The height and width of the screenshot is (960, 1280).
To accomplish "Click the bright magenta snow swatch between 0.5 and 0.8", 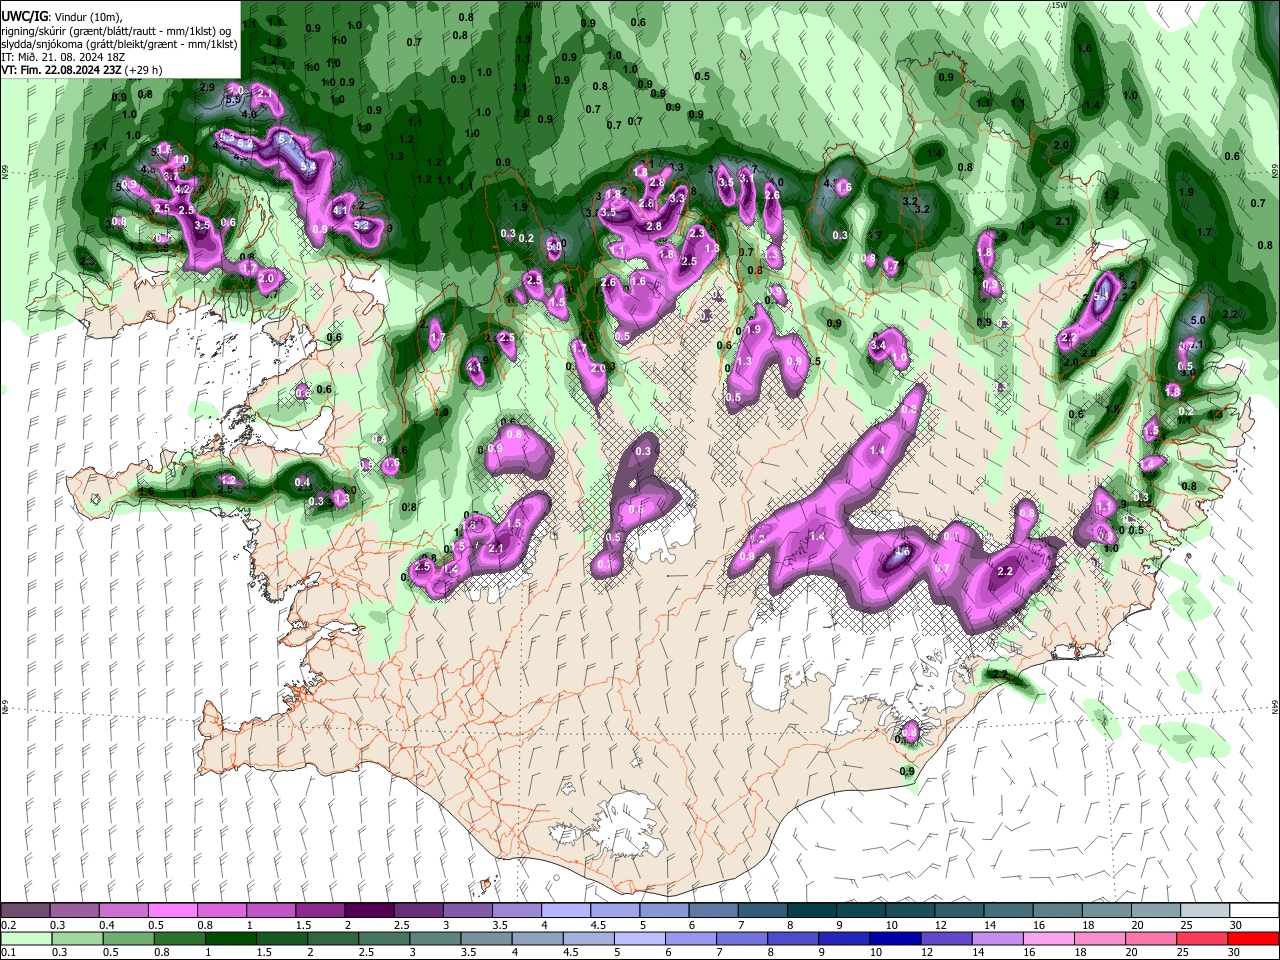I will 173,911.
